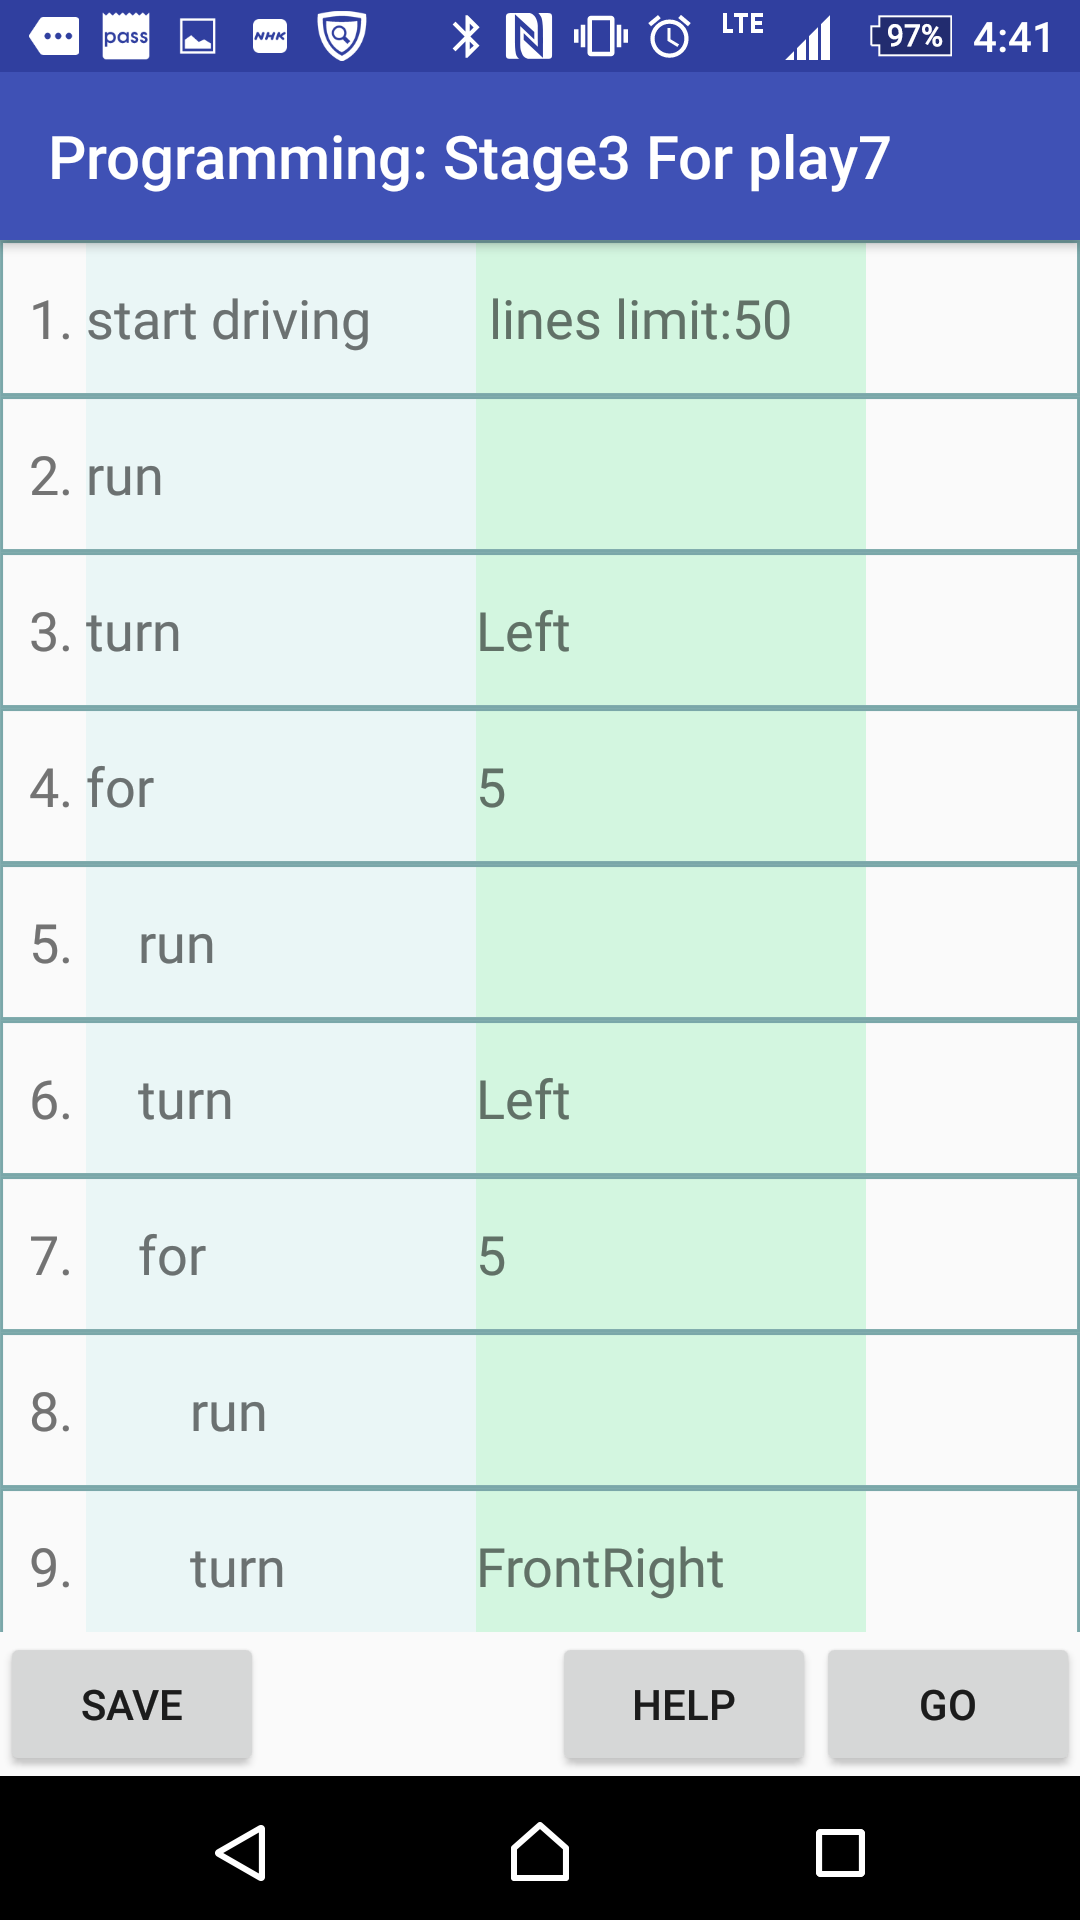Run the program with GO button
This screenshot has width=1080, height=1920.
[x=948, y=1704]
